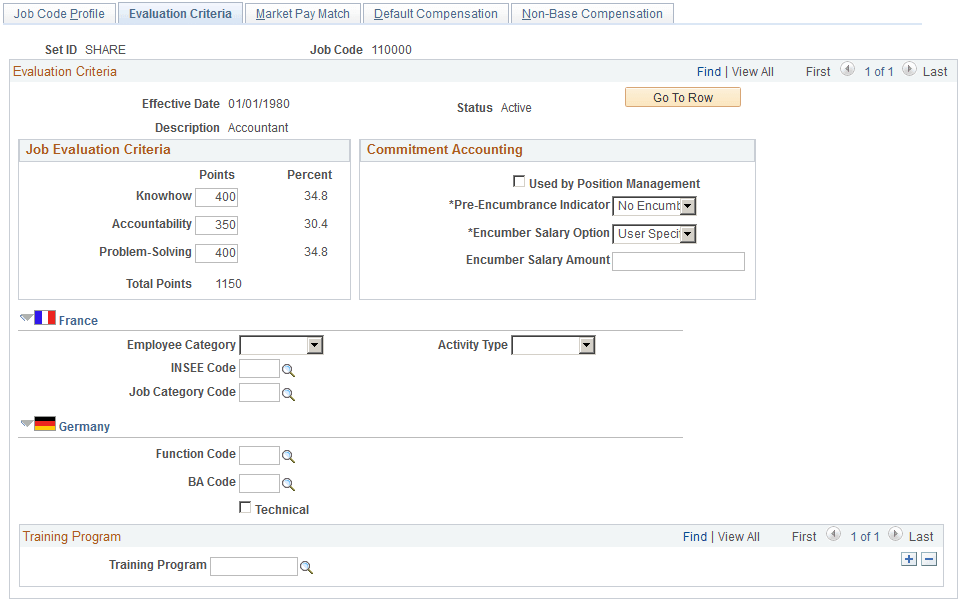Image resolution: width=962 pixels, height=603 pixels.
Task: Add a new Training Program row
Action: coord(909,559)
